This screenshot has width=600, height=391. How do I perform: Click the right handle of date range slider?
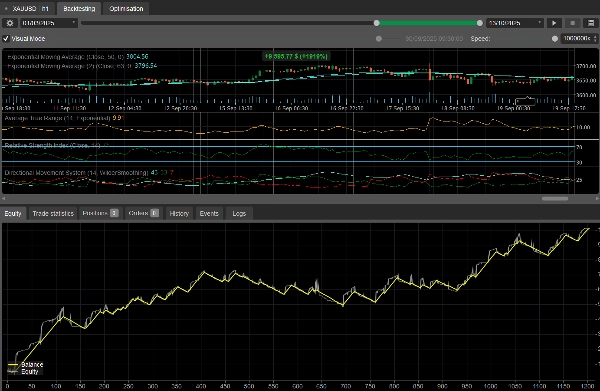pyautogui.click(x=479, y=23)
